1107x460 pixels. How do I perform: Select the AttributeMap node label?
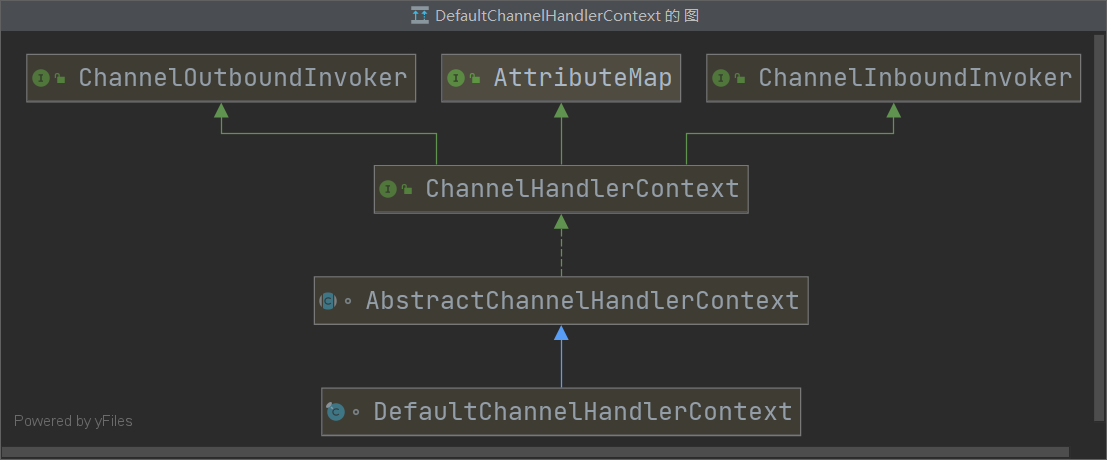pyautogui.click(x=582, y=78)
